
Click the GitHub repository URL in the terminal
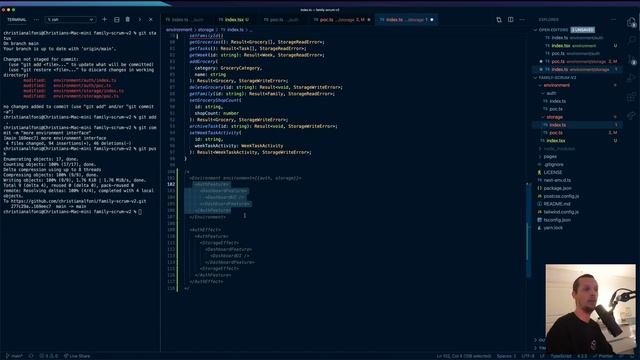click(79, 201)
